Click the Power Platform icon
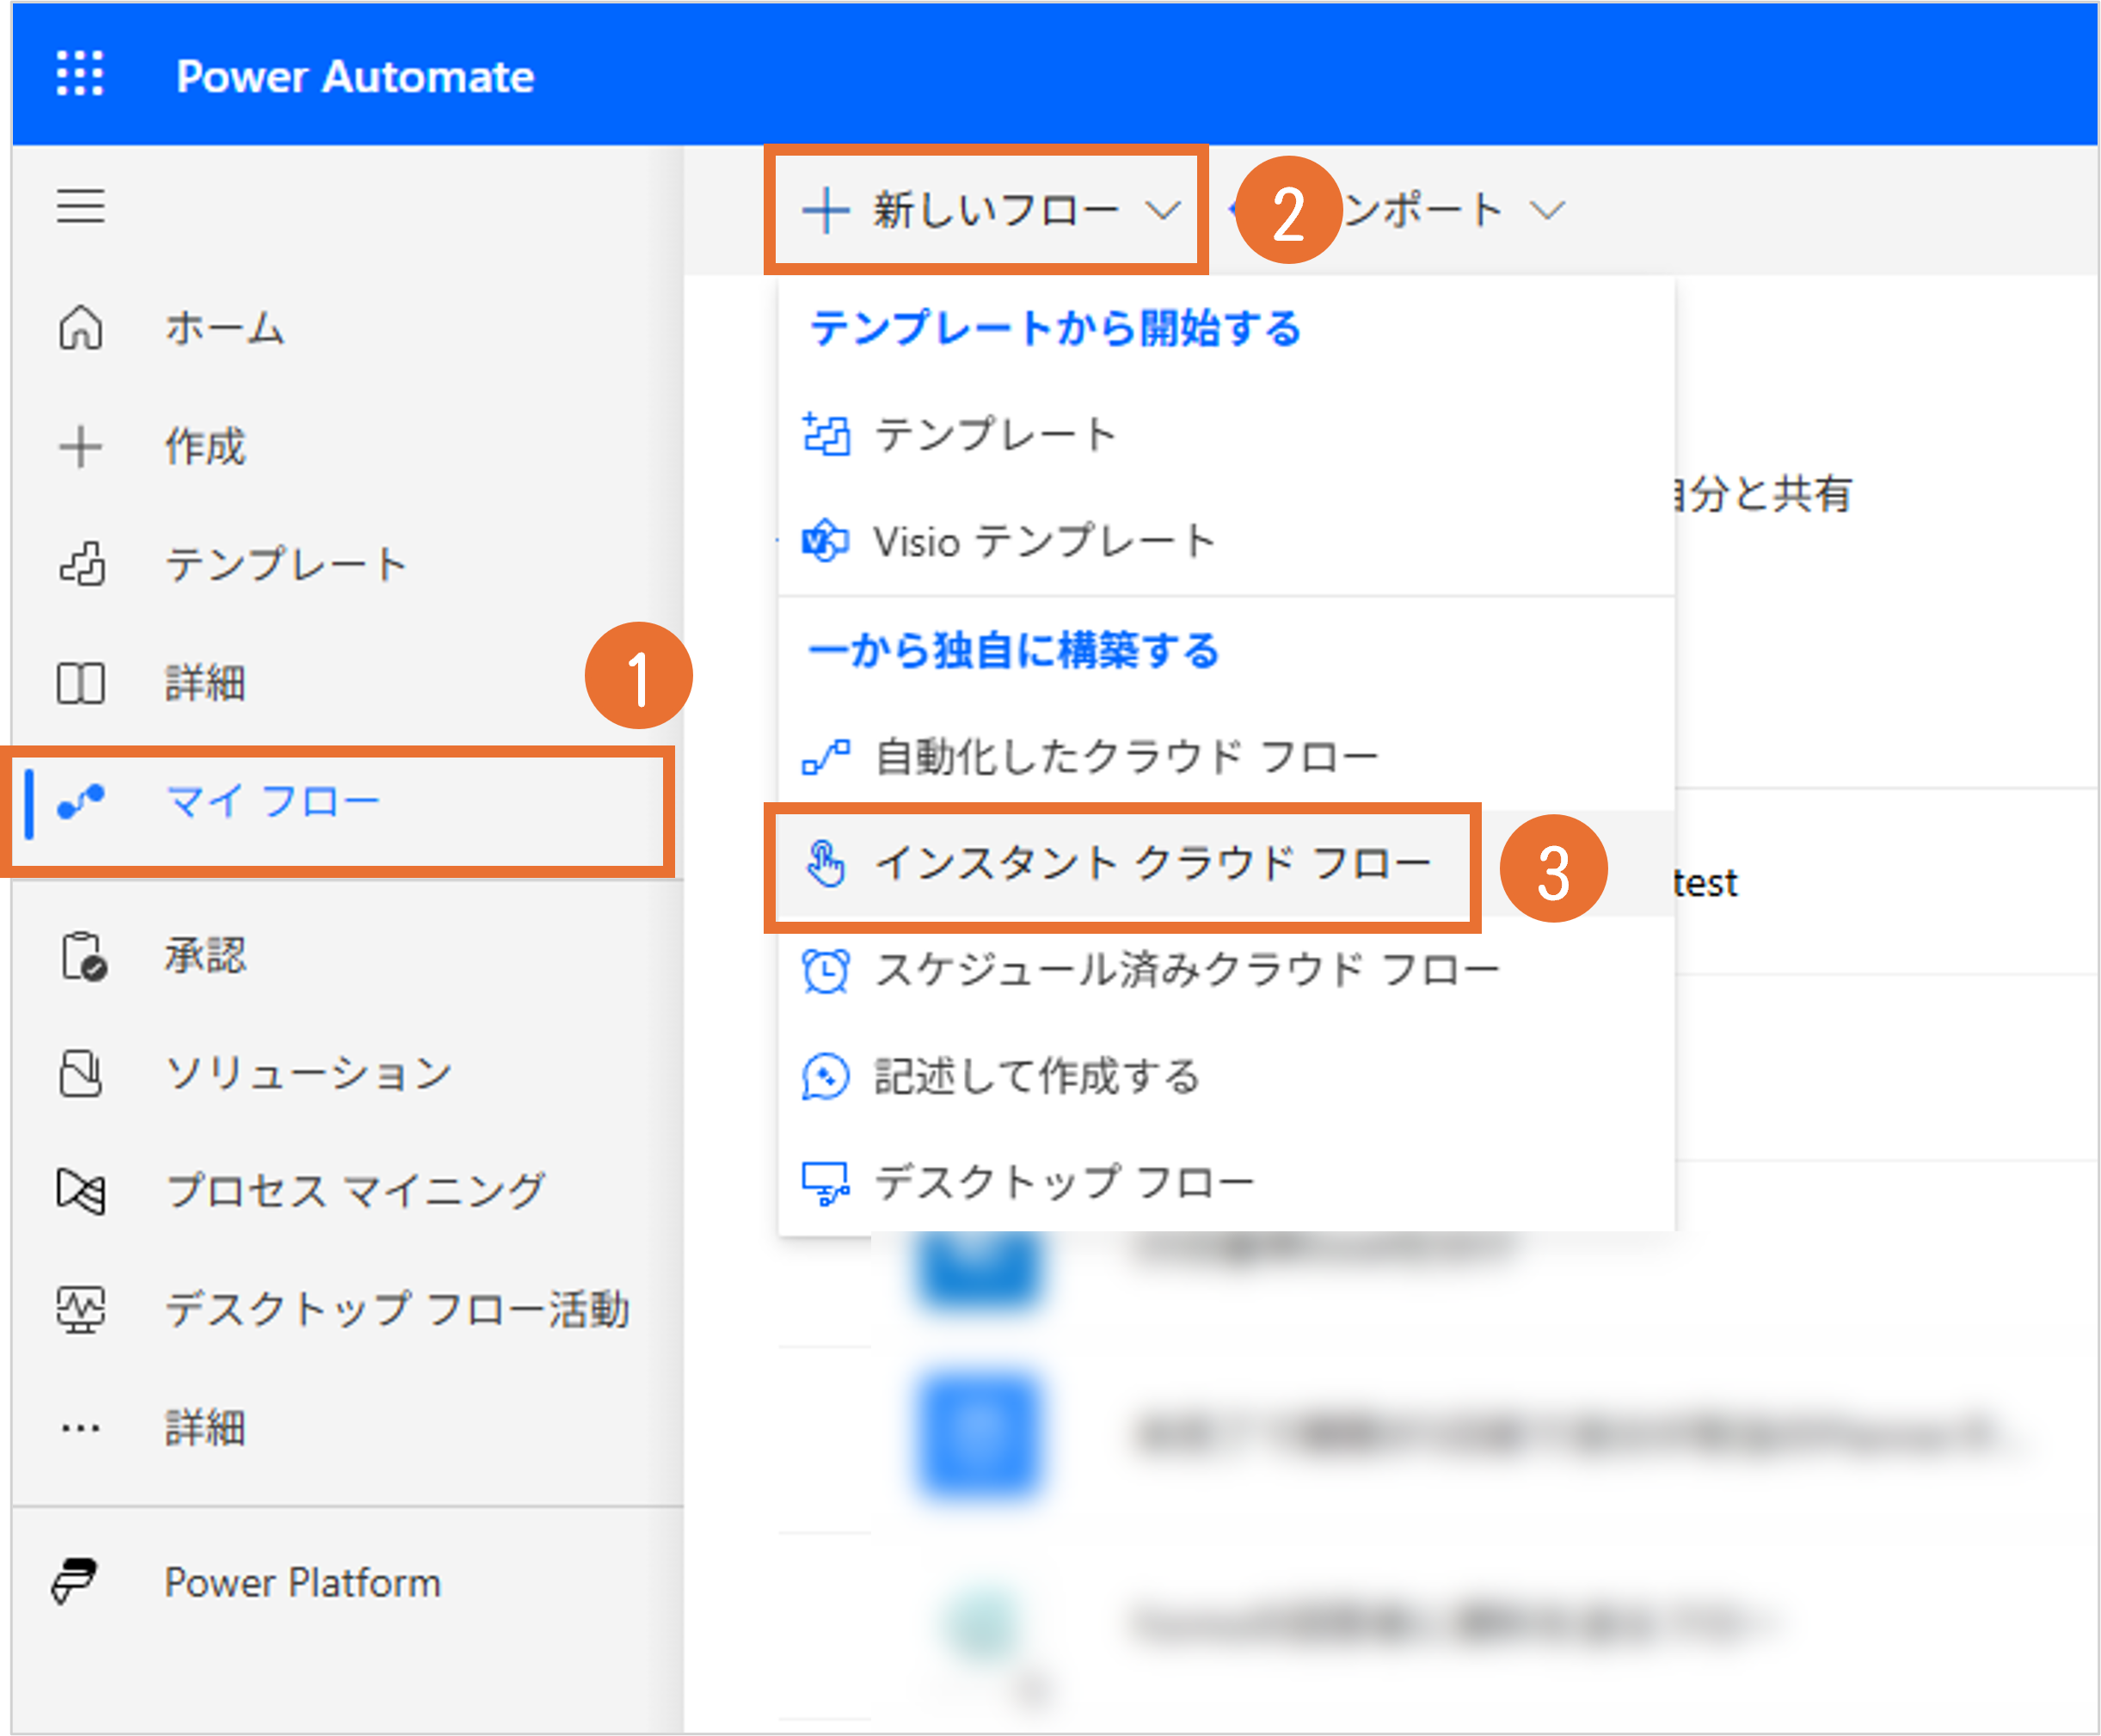 [75, 1582]
